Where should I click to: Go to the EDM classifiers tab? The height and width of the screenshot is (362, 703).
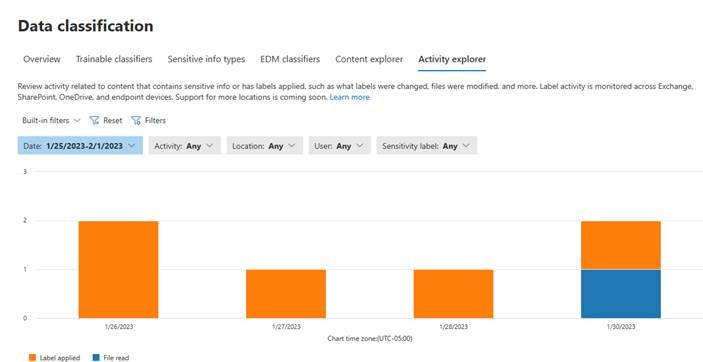(290, 59)
